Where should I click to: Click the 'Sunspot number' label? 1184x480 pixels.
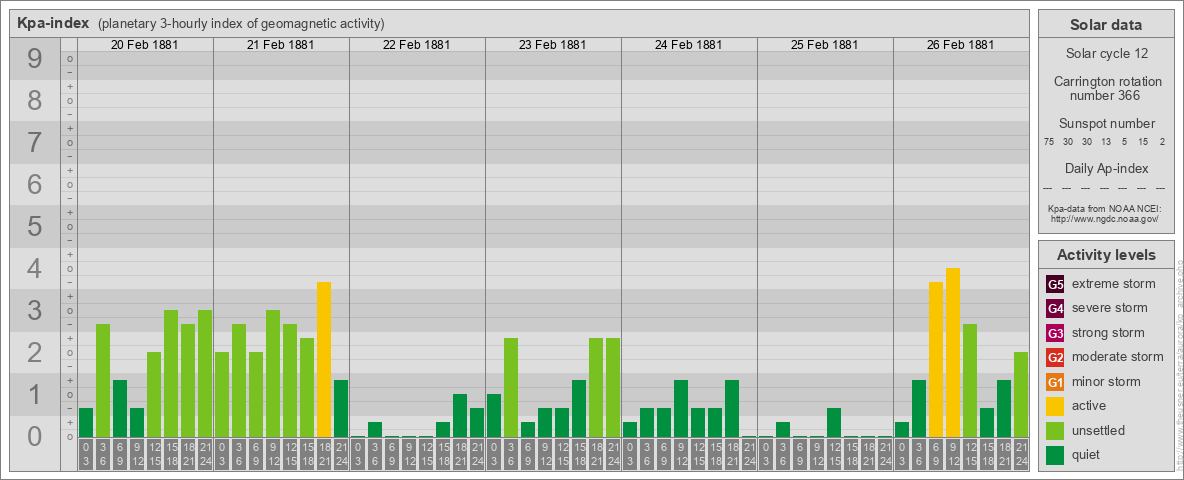1106,124
